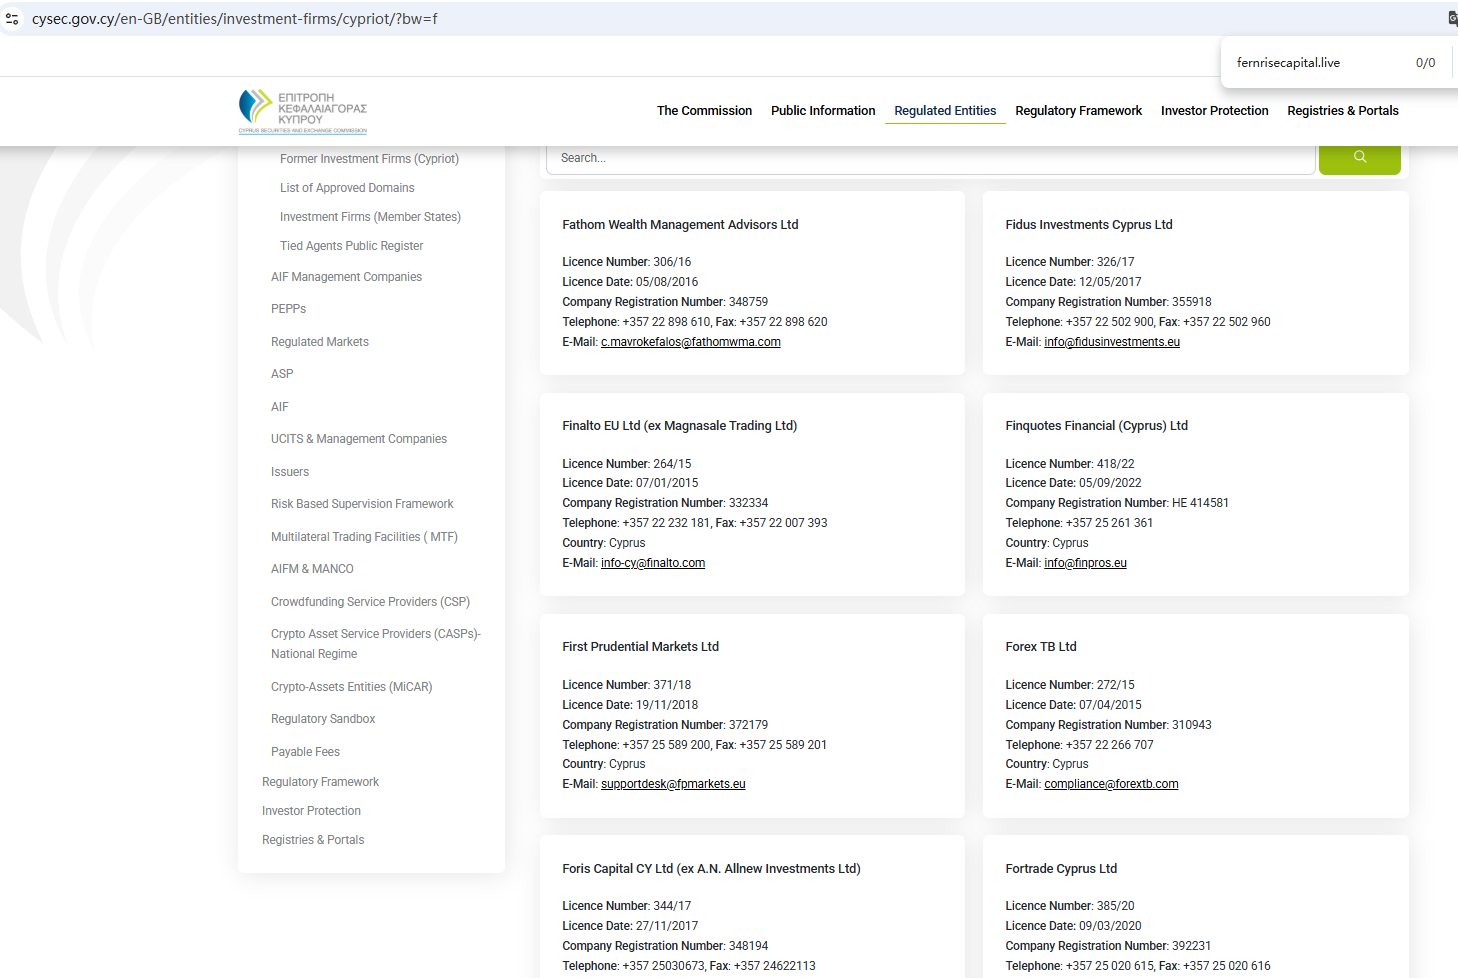The image size is (1458, 978).
Task: Open Regulatory Framework top menu
Action: point(1078,111)
